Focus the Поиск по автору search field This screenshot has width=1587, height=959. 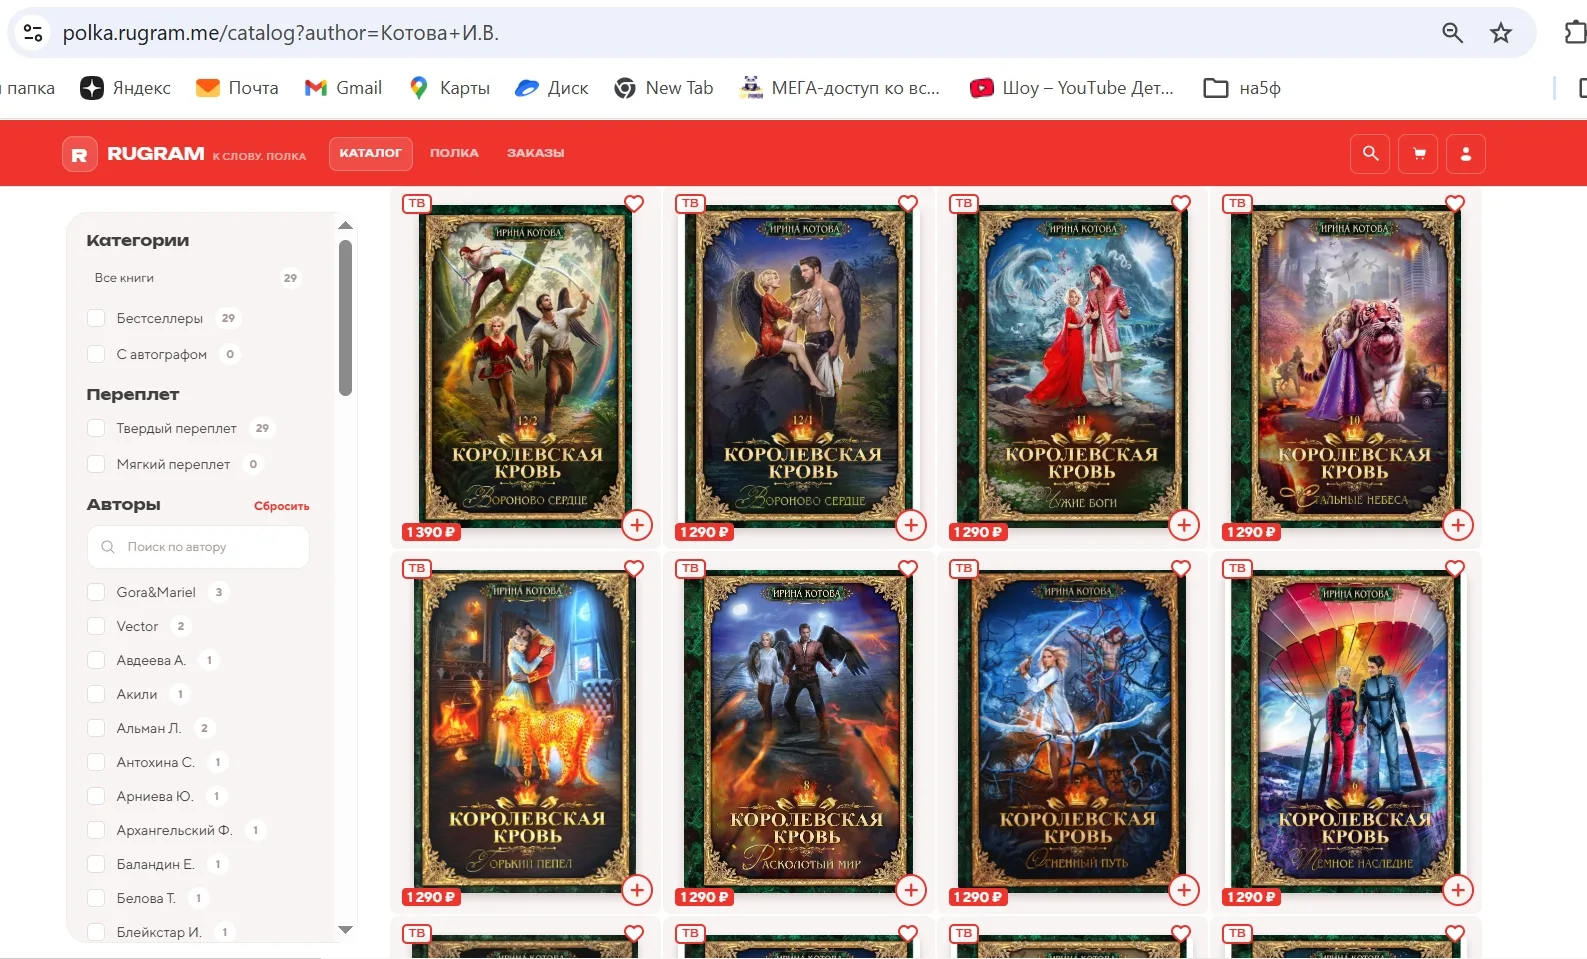(198, 547)
